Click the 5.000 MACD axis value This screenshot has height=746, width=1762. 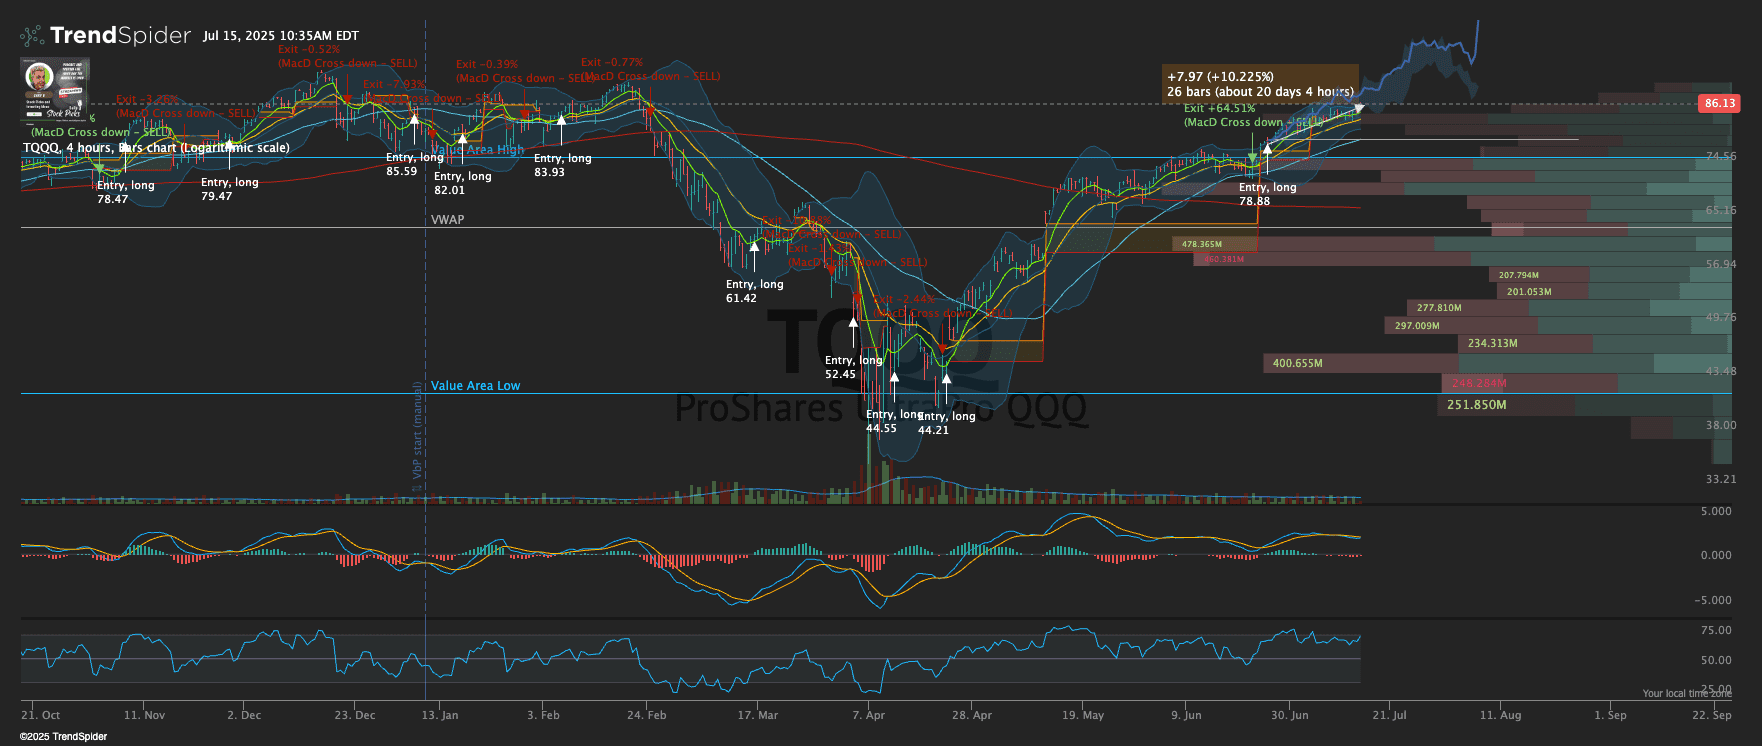(1717, 512)
